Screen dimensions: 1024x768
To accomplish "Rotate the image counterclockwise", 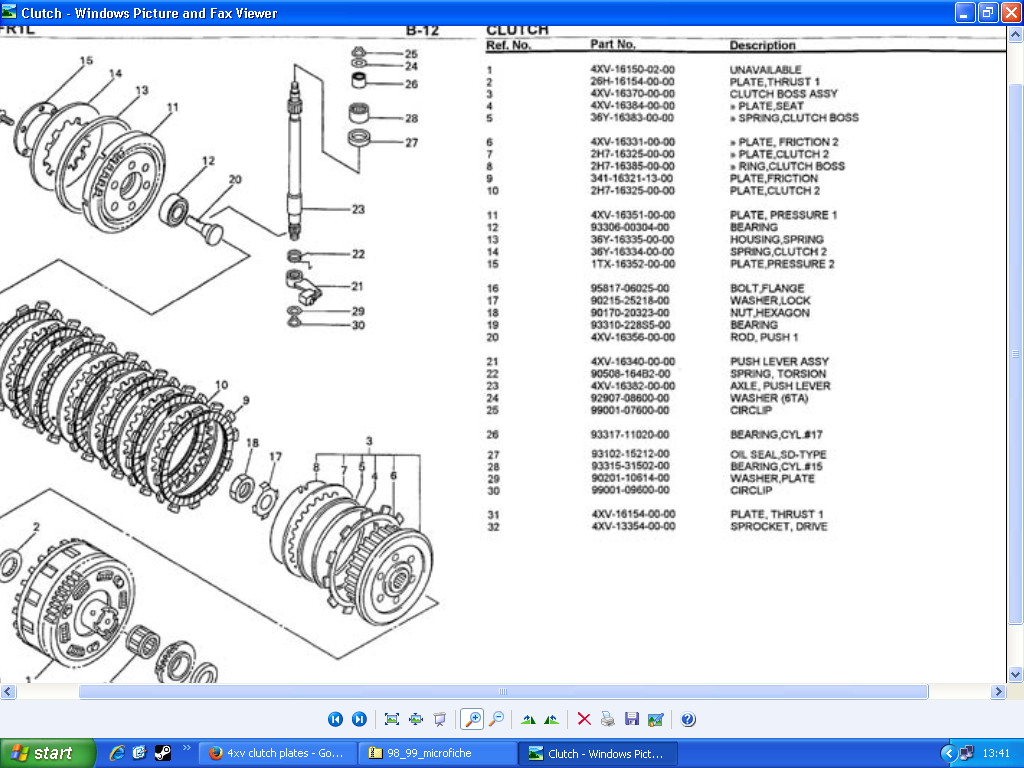I will pyautogui.click(x=551, y=719).
